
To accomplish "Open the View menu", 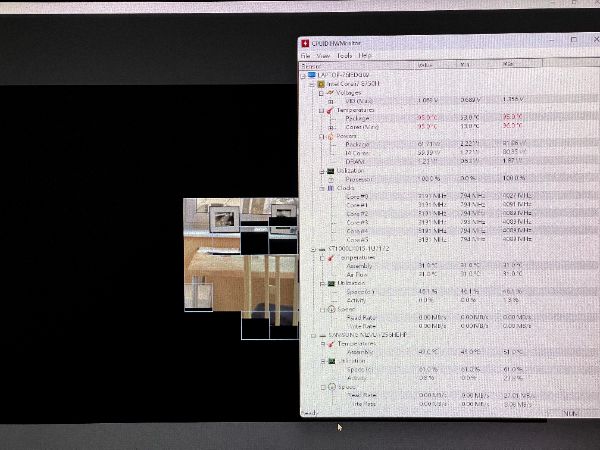I will pos(323,56).
